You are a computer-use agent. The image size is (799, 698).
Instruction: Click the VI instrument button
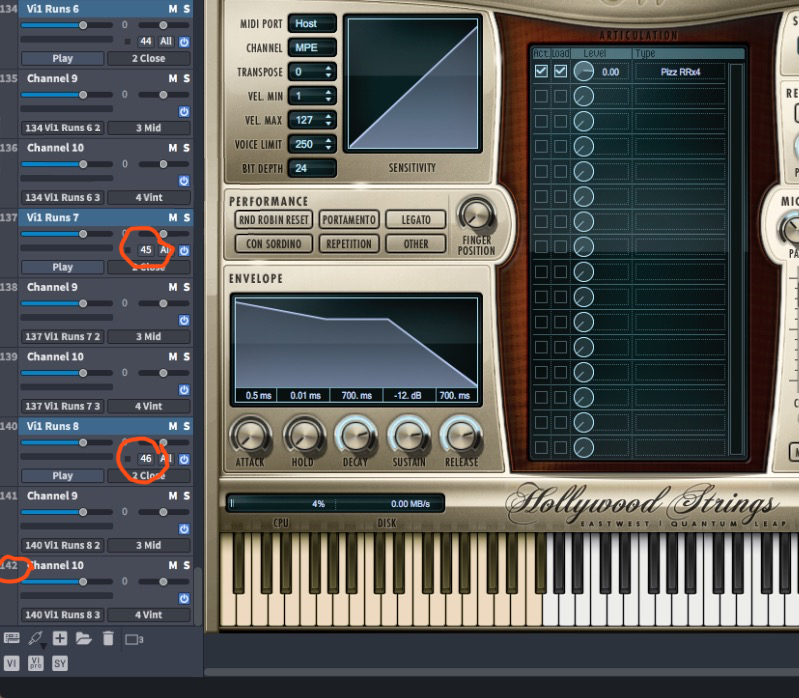11,663
